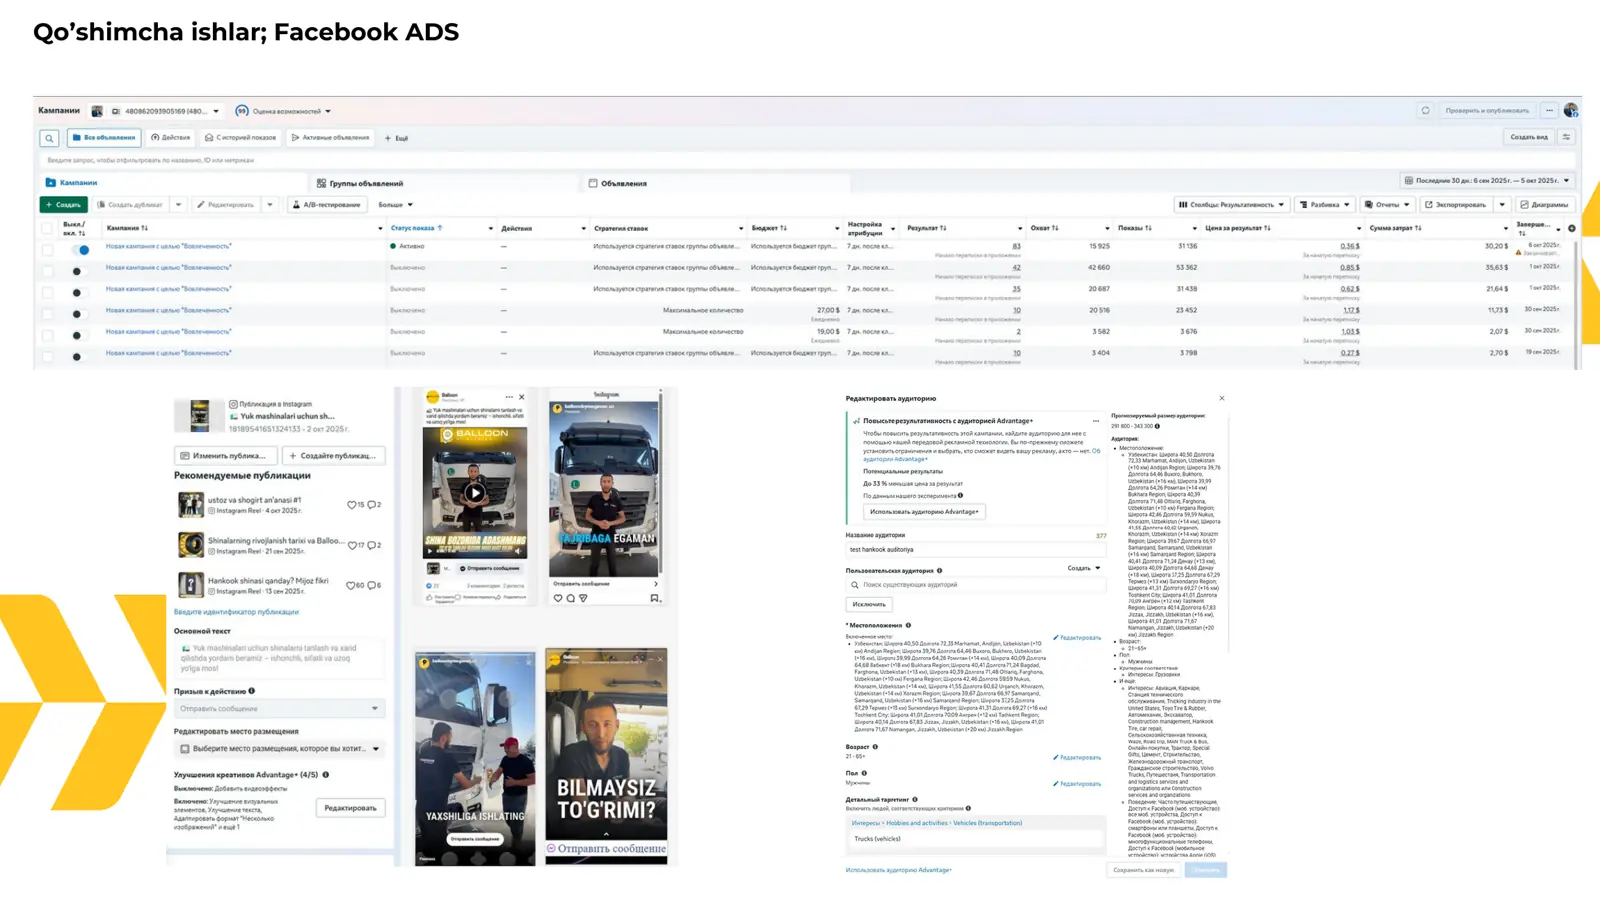
Task: Close the Редактировать аудиторию dialog
Action: [x=1222, y=398]
